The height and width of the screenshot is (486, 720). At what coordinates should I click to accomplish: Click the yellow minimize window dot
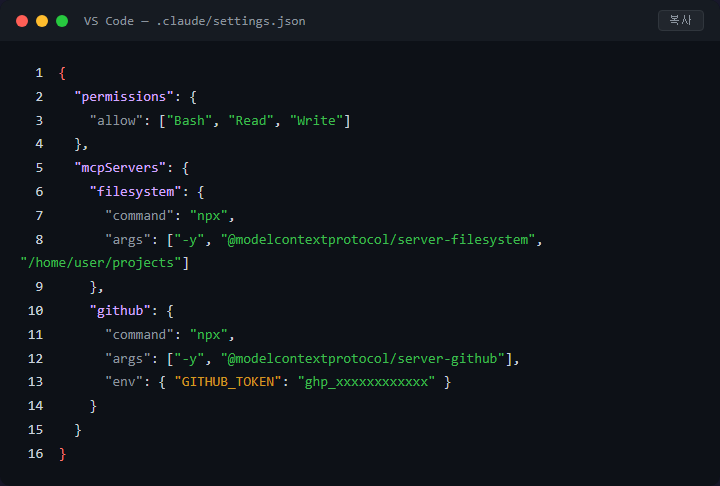42,21
